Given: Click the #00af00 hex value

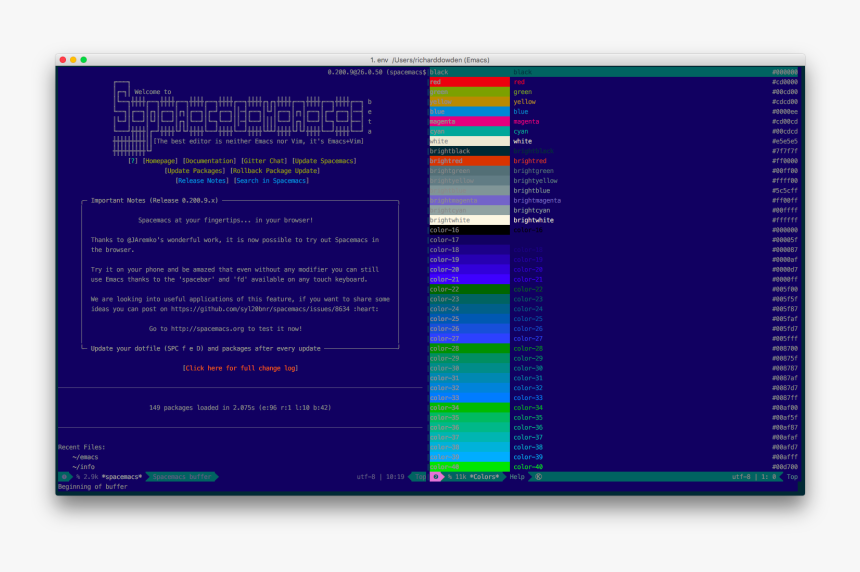Looking at the screenshot, I should coord(784,407).
